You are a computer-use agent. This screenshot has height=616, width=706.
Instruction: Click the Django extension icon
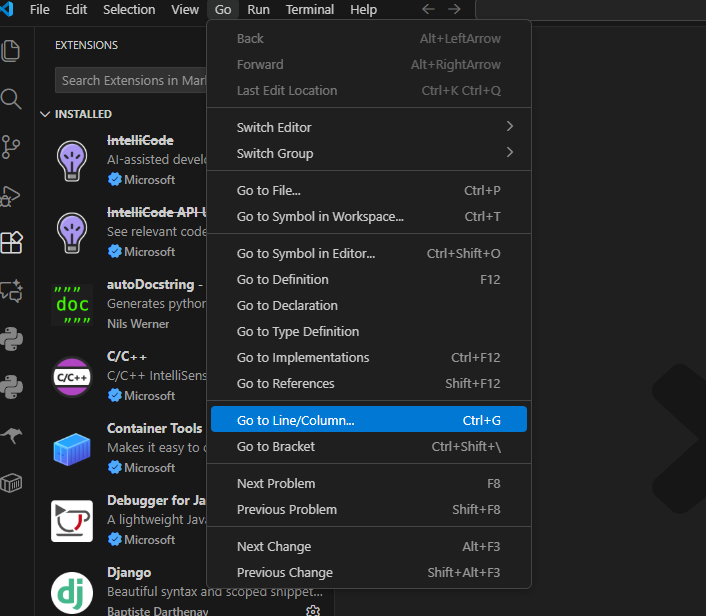[x=72, y=593]
